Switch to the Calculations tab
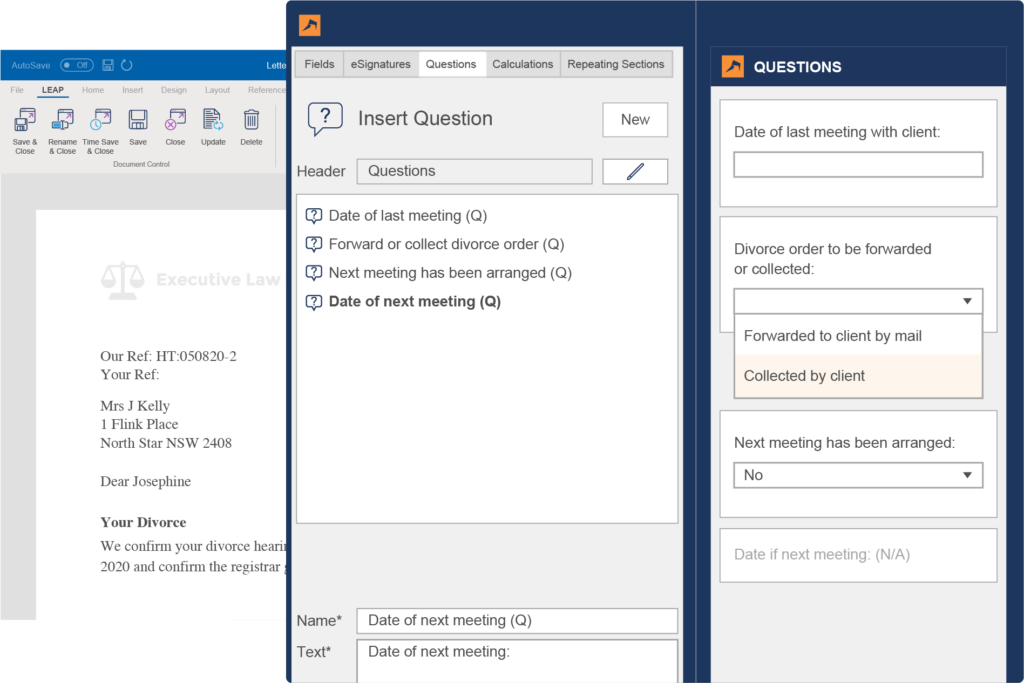Screen dimensions: 1024x683 pyautogui.click(x=523, y=63)
